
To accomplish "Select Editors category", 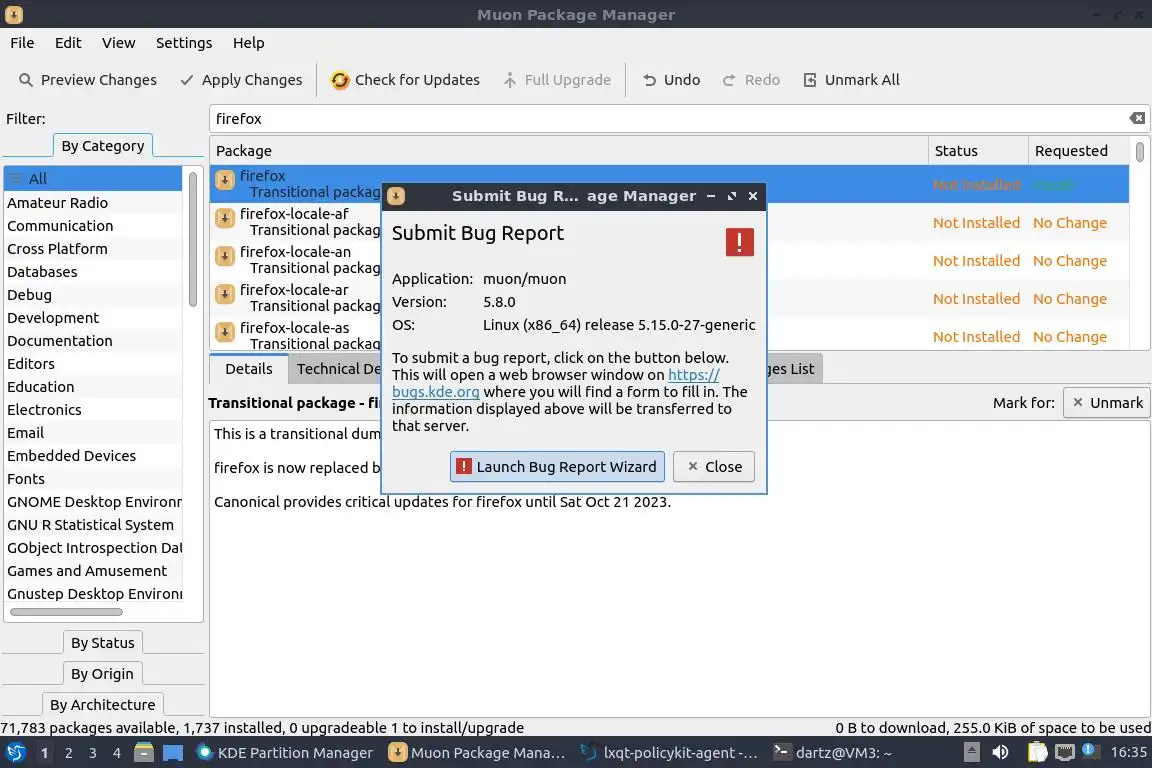I will [x=93, y=364].
